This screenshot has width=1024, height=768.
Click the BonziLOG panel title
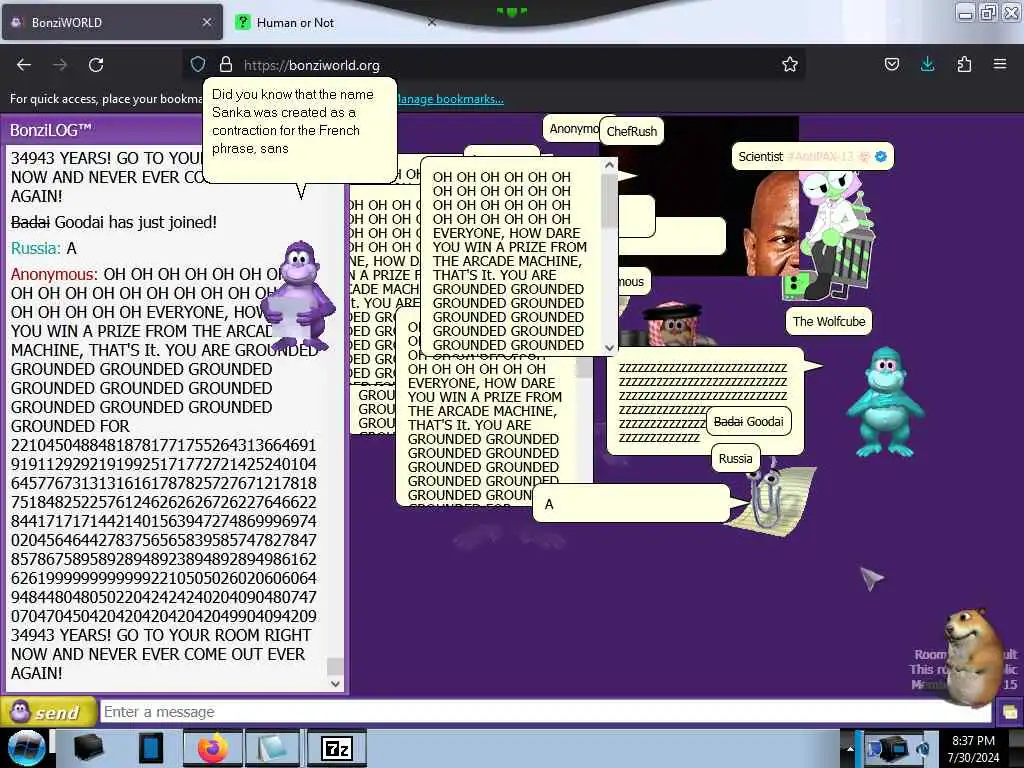click(x=51, y=130)
